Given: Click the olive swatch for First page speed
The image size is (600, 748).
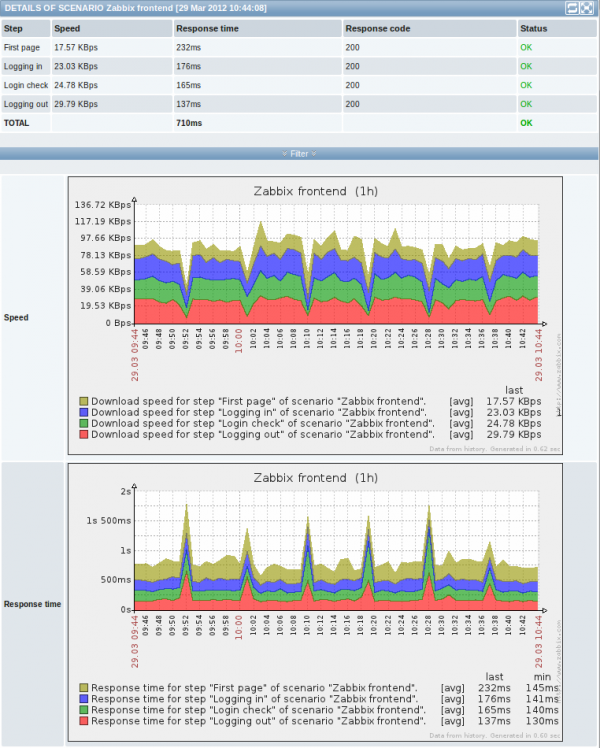Looking at the screenshot, I should 84,401.
